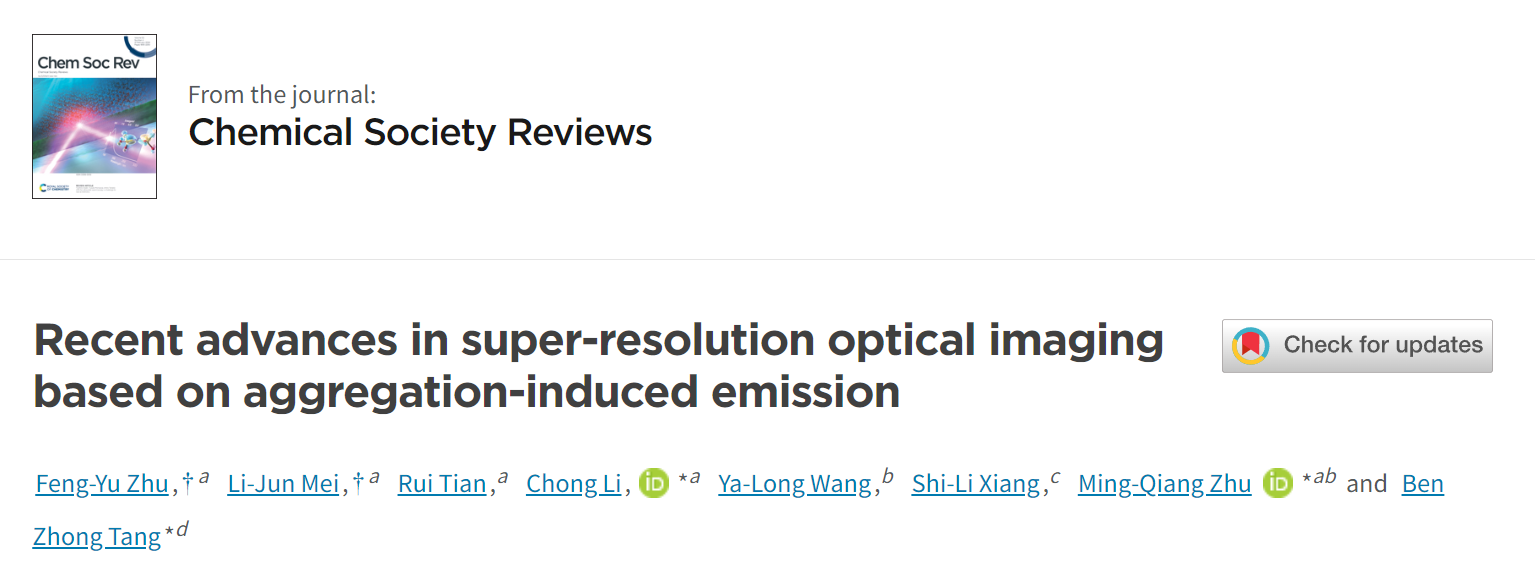Open the Chong Li author link

pyautogui.click(x=574, y=484)
